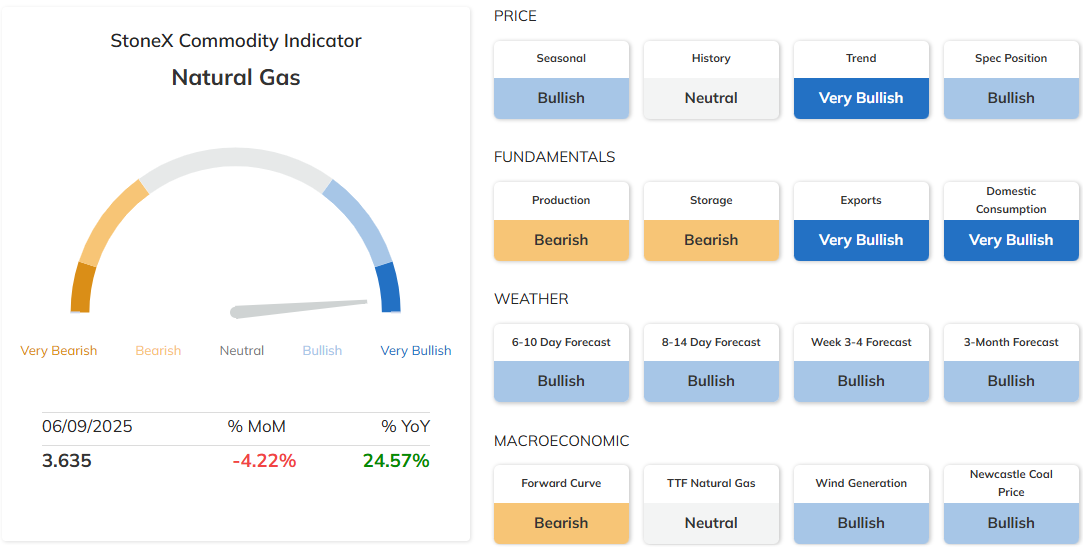The width and height of the screenshot is (1083, 547).
Task: Click the Bullish gauge legend label
Action: click(x=322, y=351)
